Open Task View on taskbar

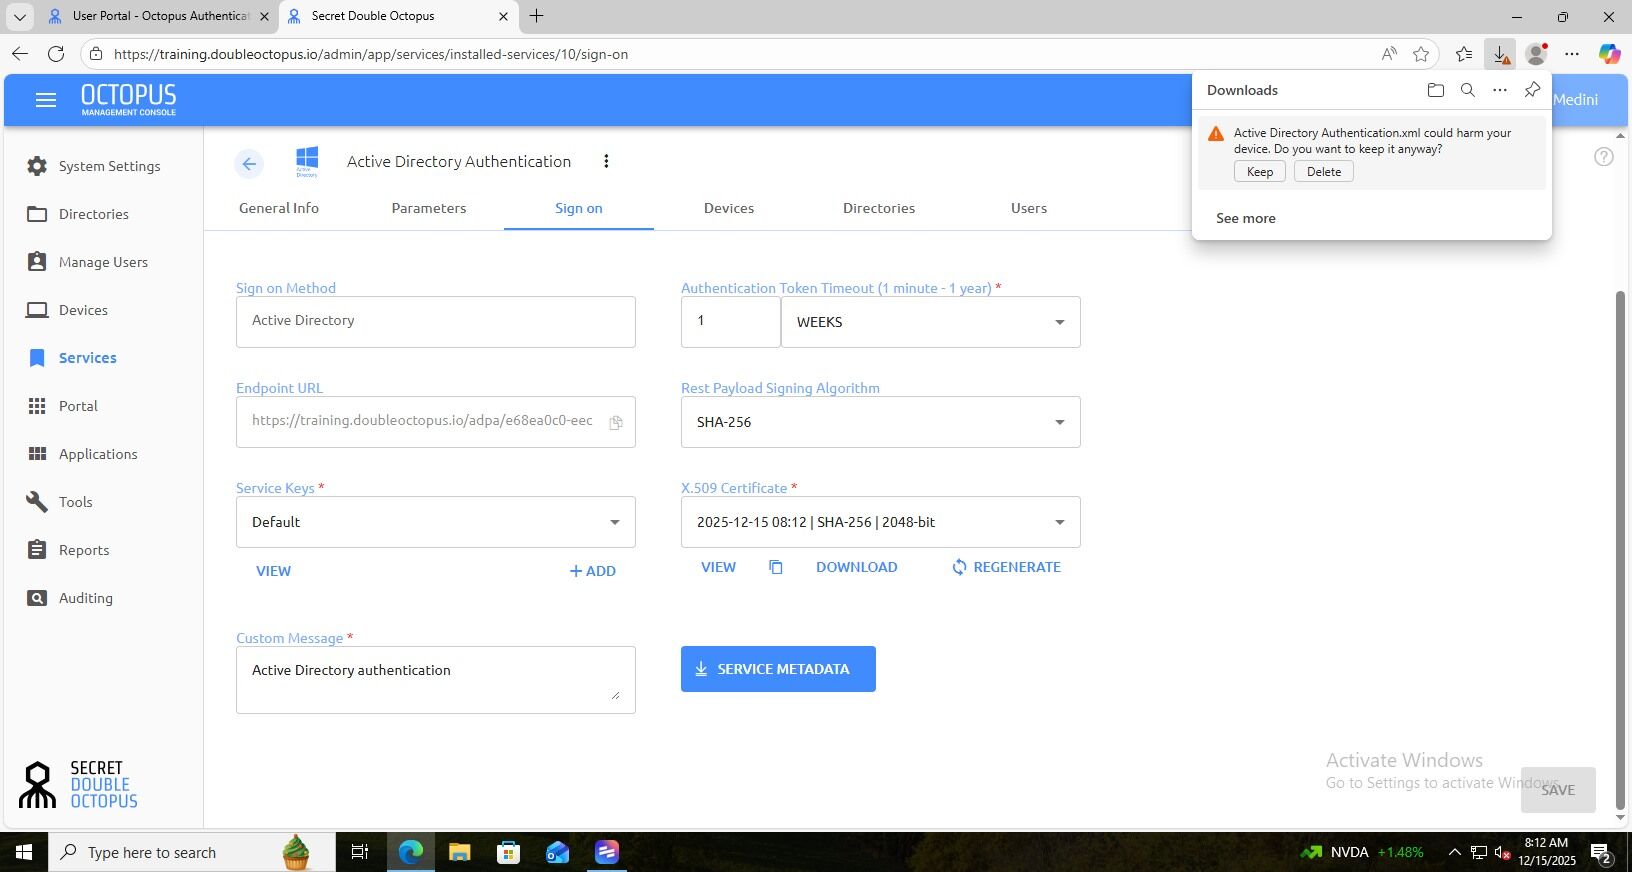(359, 852)
